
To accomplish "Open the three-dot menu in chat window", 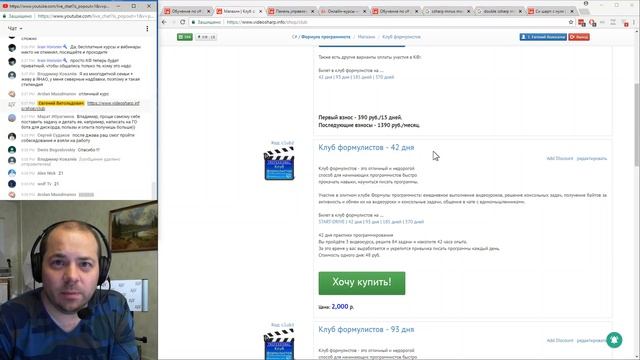I will point(147,29).
